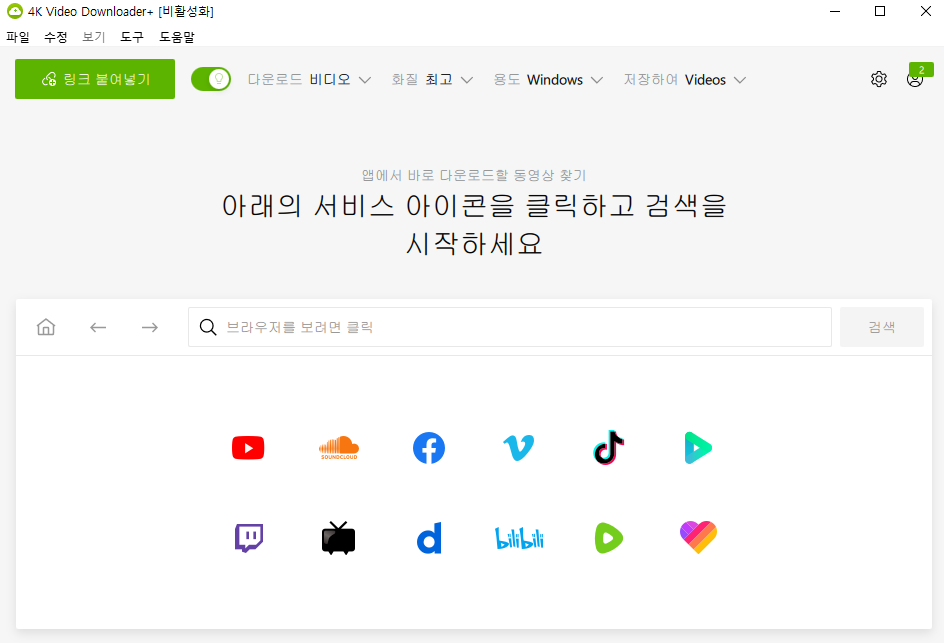Image resolution: width=944 pixels, height=643 pixels.
Task: Open Vimeo service icon
Action: tap(518, 448)
